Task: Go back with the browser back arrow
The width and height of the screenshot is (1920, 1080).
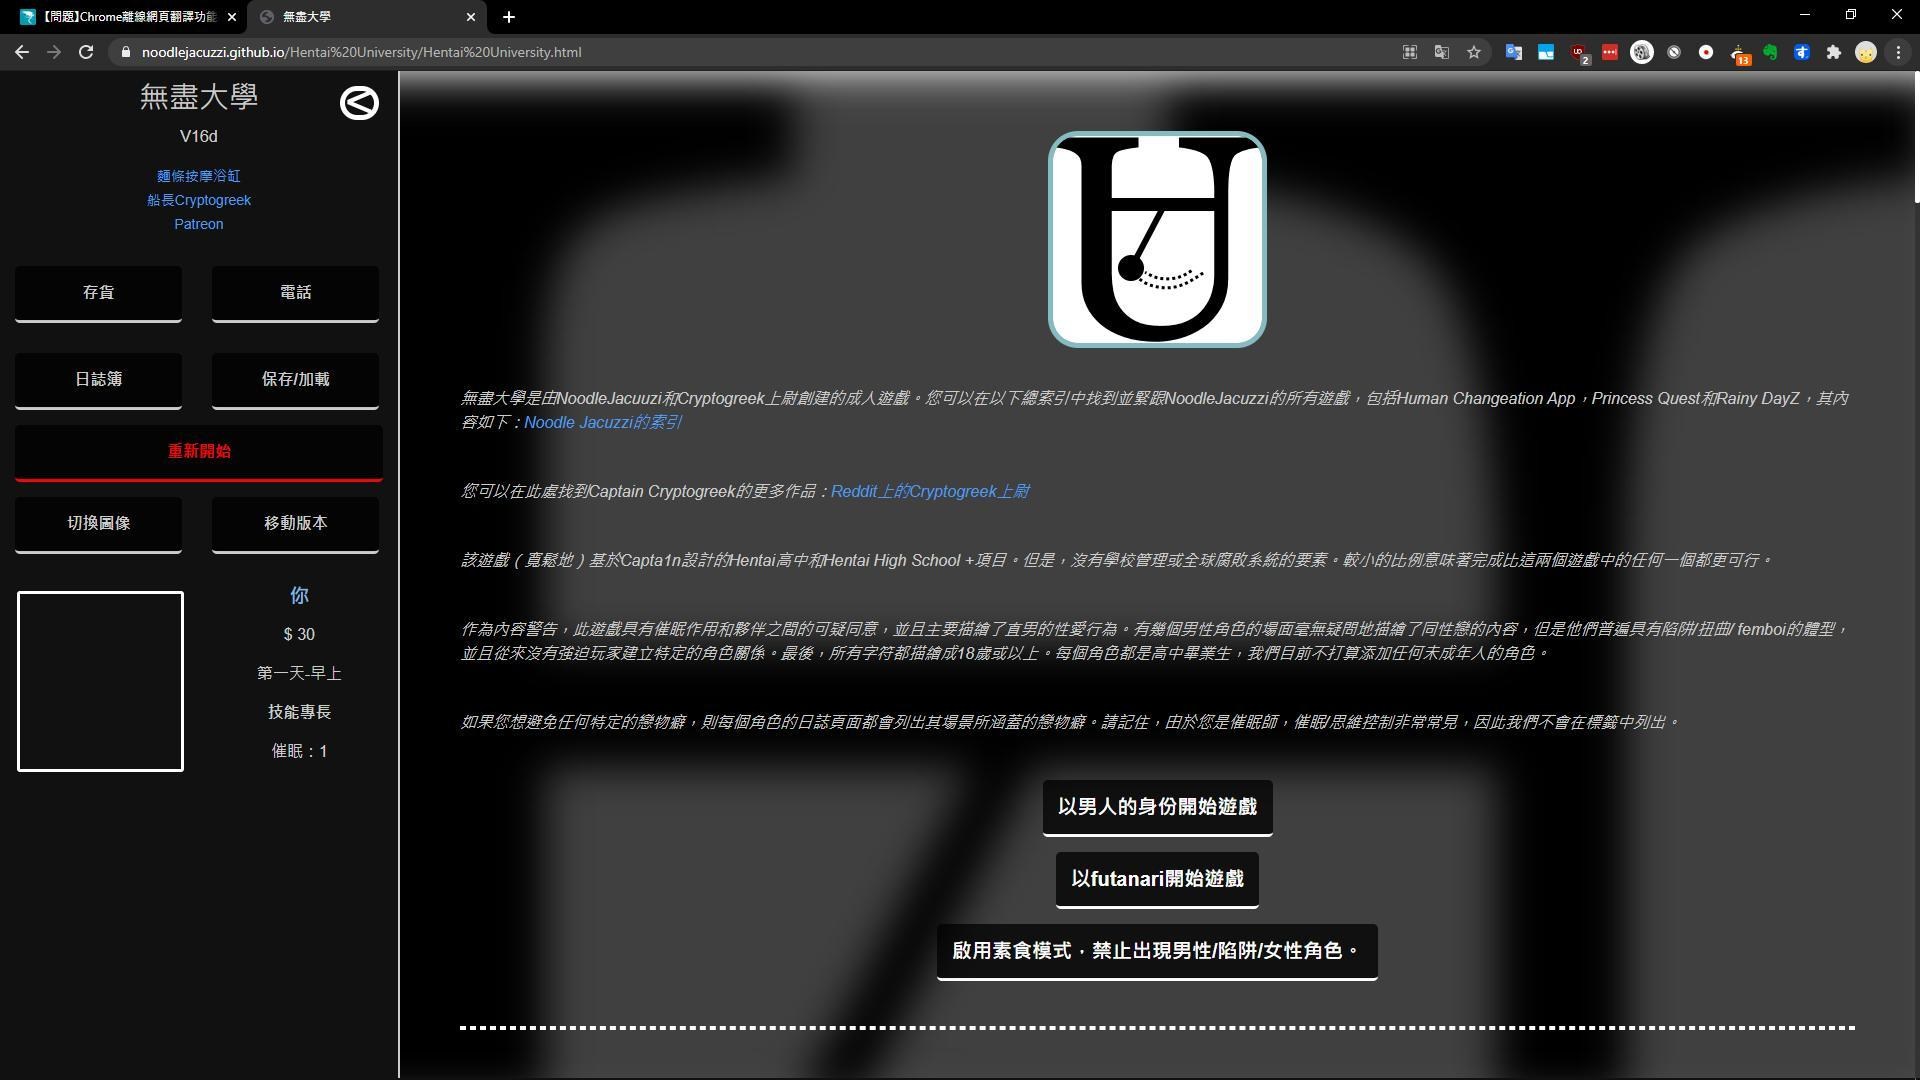Action: (22, 52)
